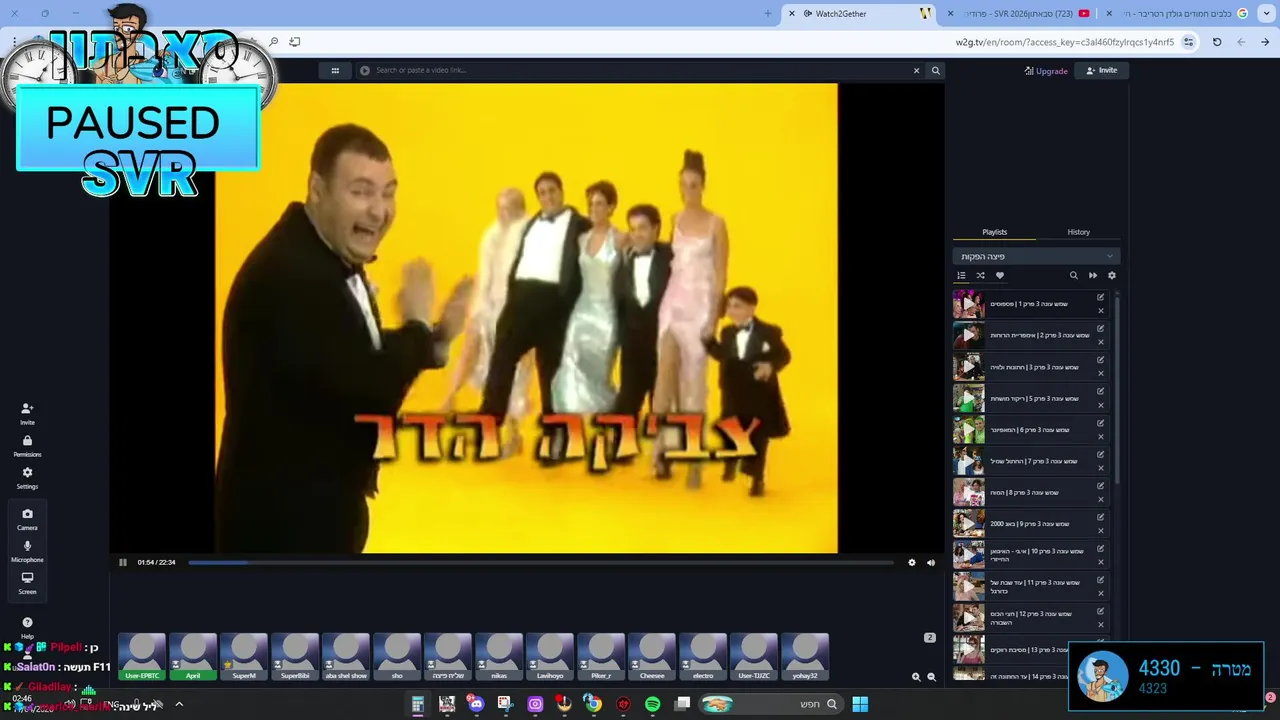Edit playlist entry for episode 1
This screenshot has height=720, width=1280.
pos(1101,297)
